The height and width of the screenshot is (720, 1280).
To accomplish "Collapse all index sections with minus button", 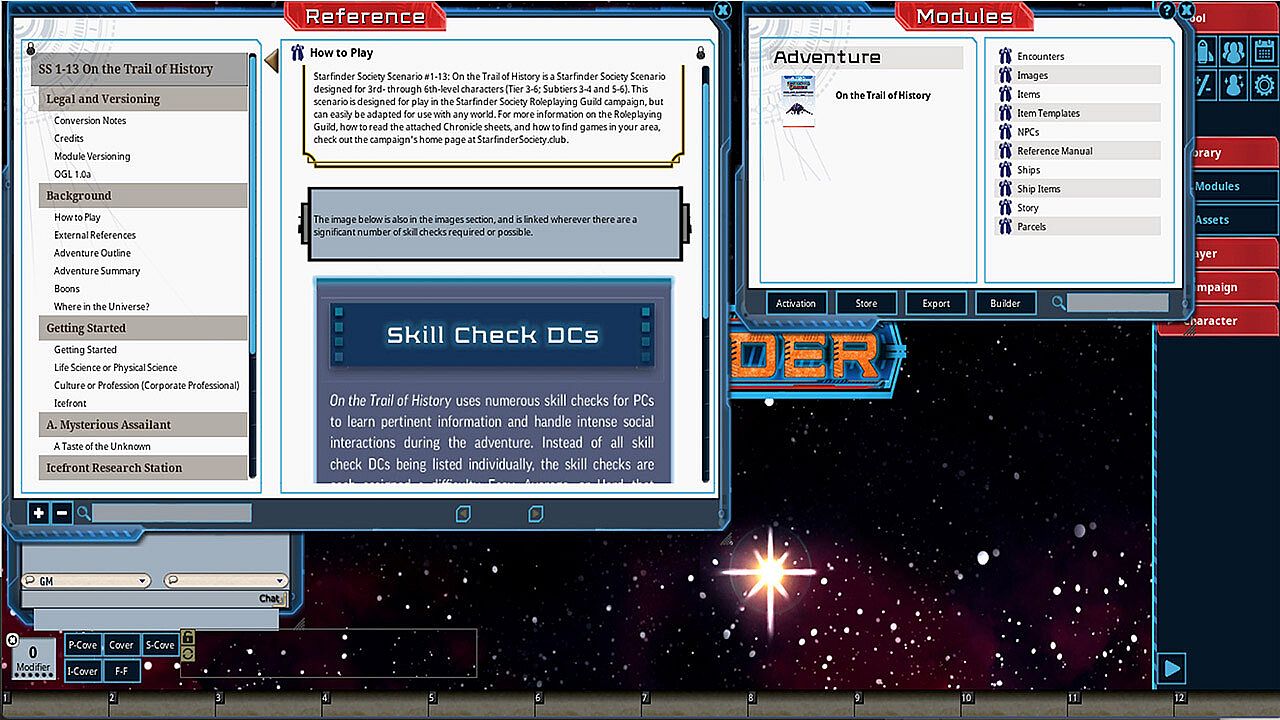I will coord(62,513).
